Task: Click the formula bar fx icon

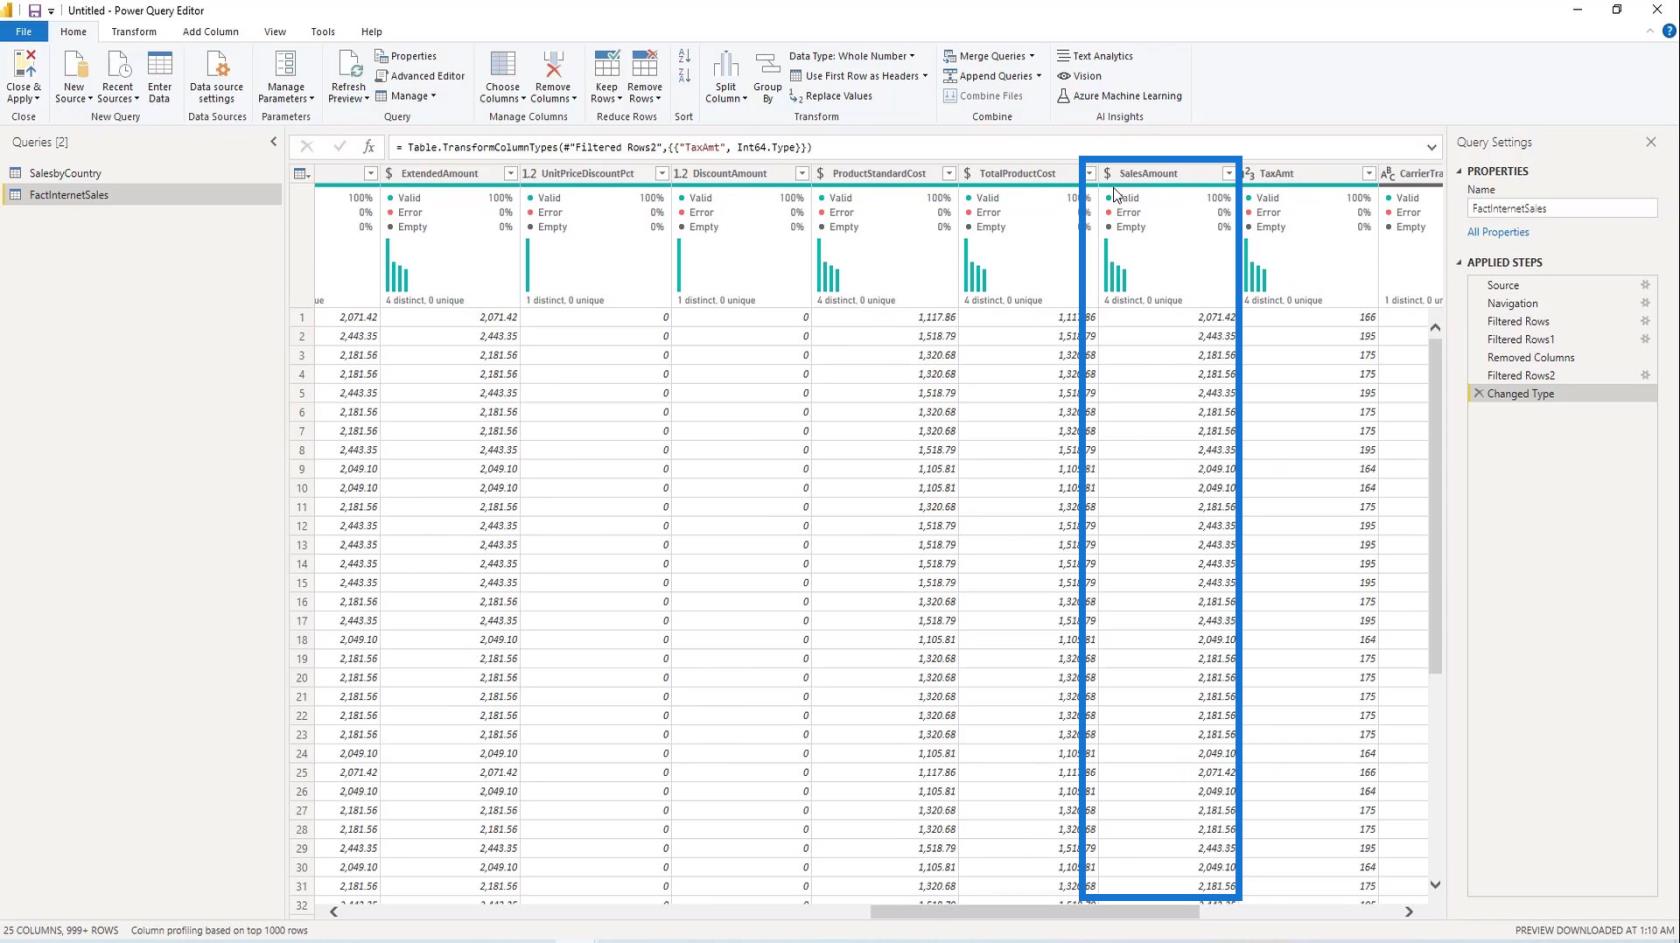Action: tap(369, 147)
